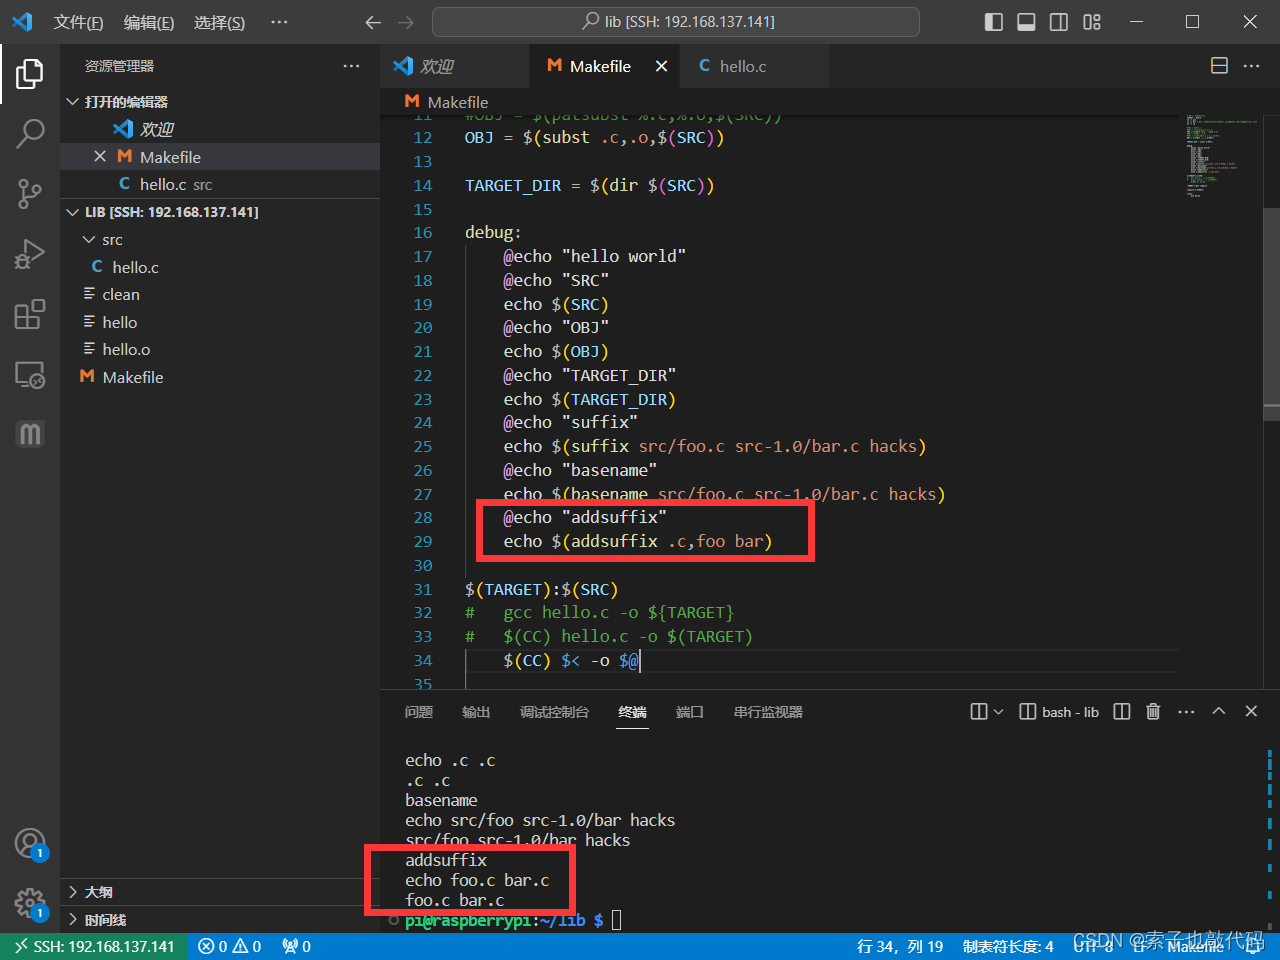Open the File menu
The image size is (1280, 960).
pyautogui.click(x=78, y=22)
